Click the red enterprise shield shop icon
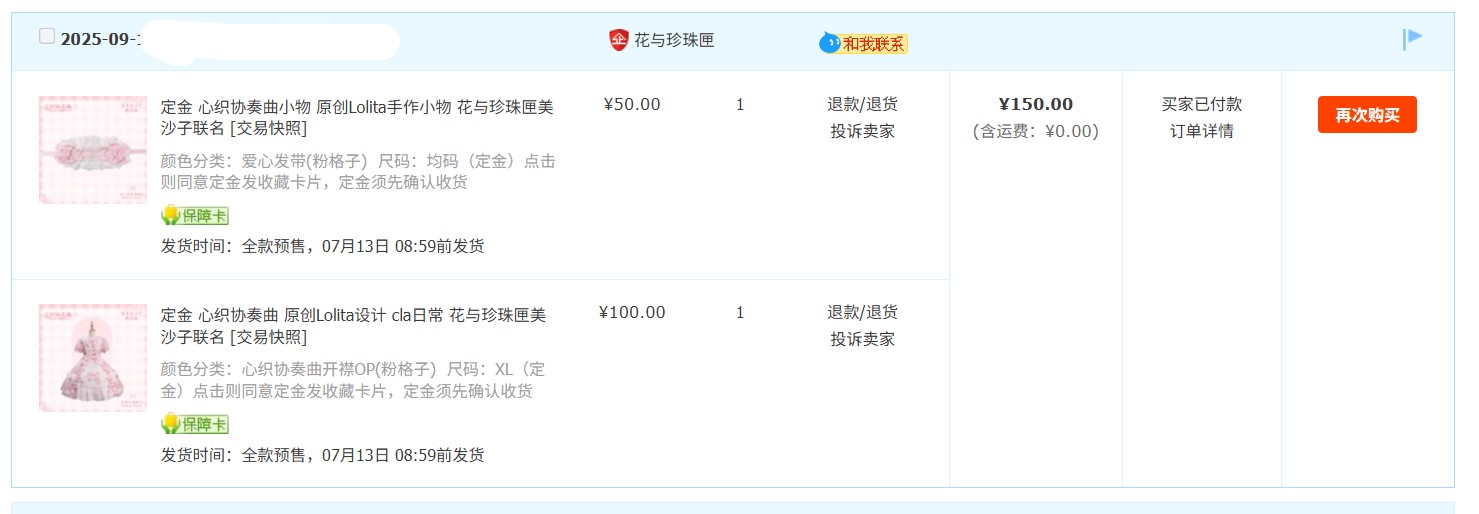Screen dimensions: 1479x514 pos(619,40)
